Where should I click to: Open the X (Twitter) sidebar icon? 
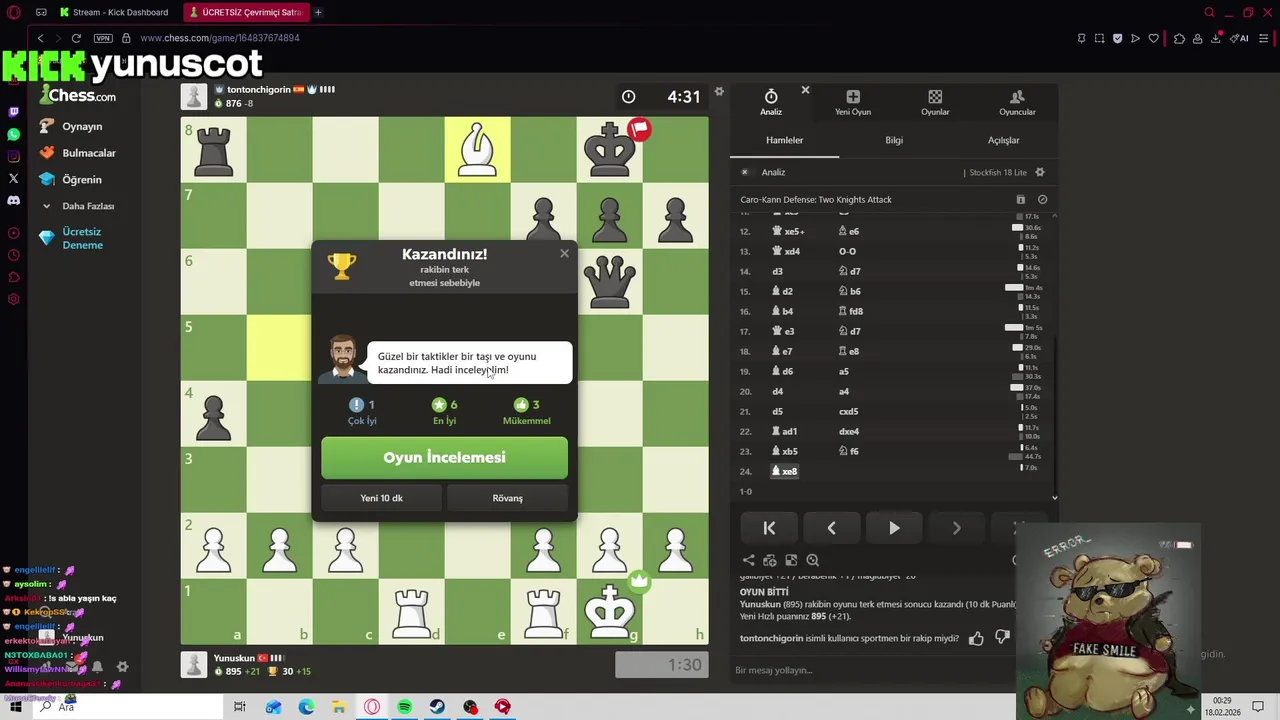click(x=13, y=178)
